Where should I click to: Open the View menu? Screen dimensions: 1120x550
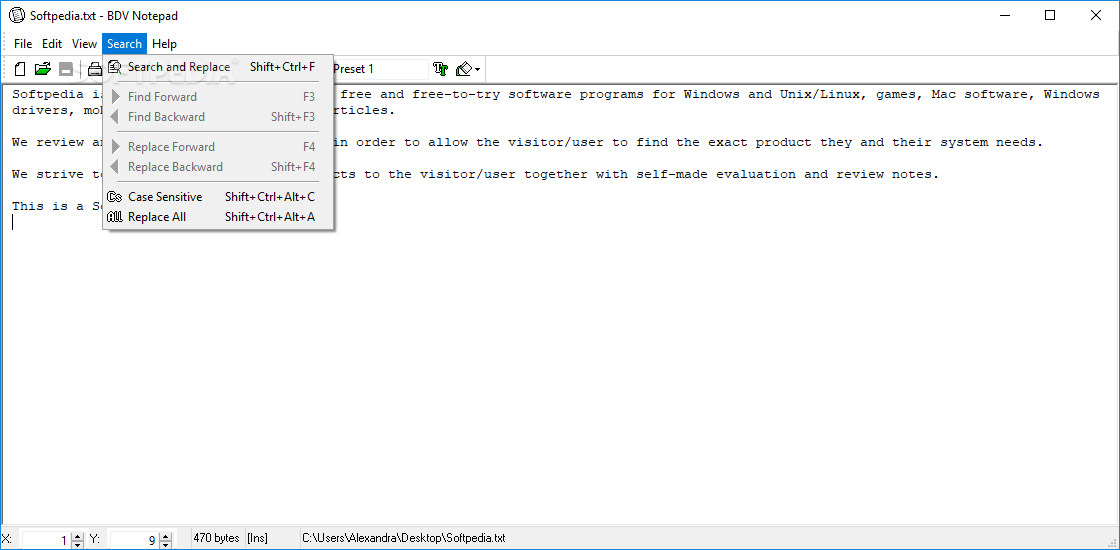(84, 44)
